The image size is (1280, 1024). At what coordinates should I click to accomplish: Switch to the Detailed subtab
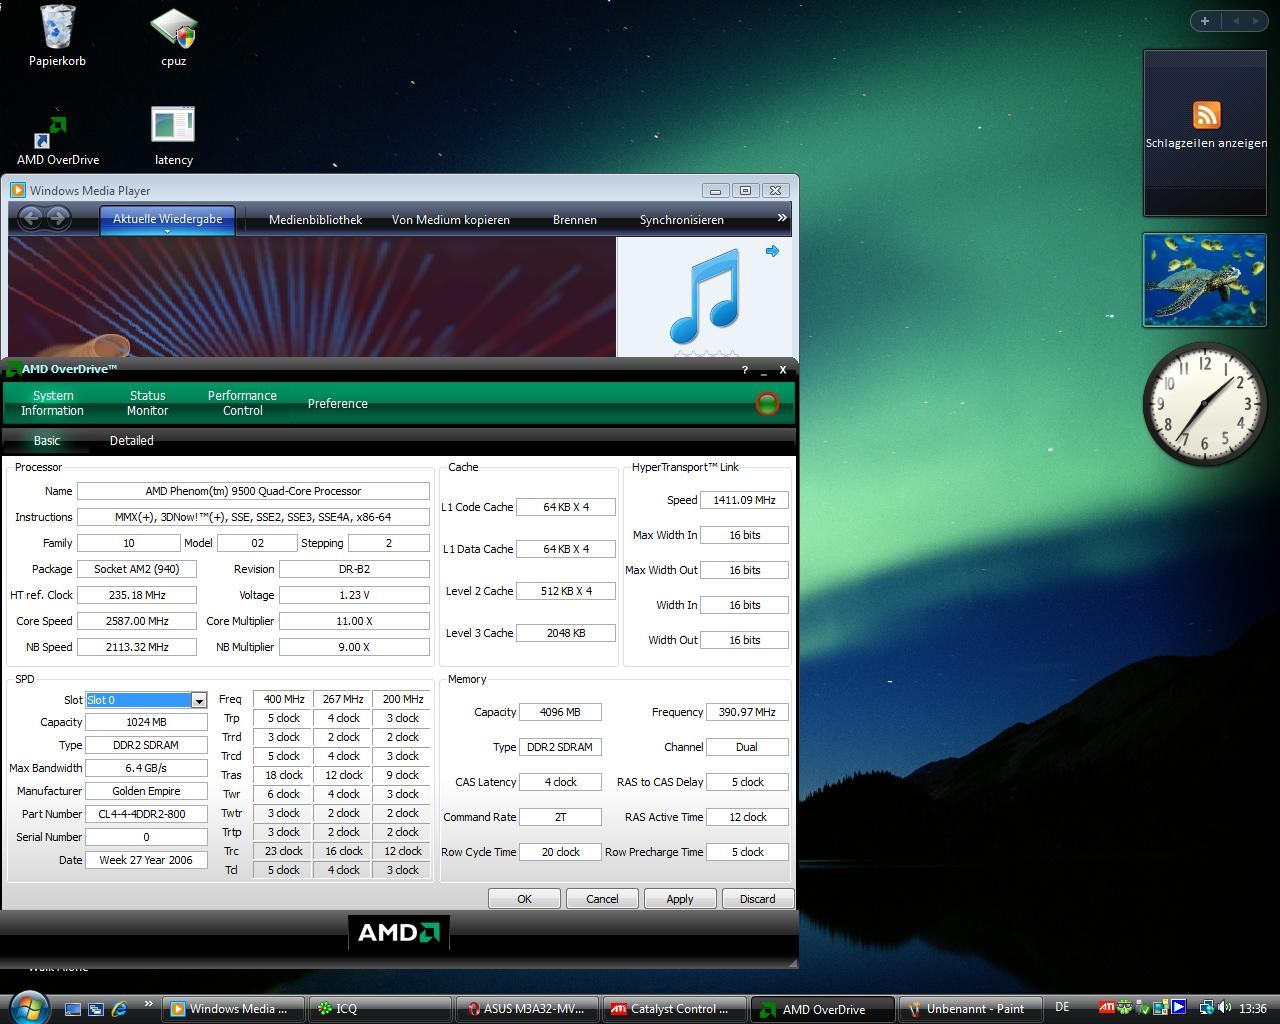coord(131,440)
